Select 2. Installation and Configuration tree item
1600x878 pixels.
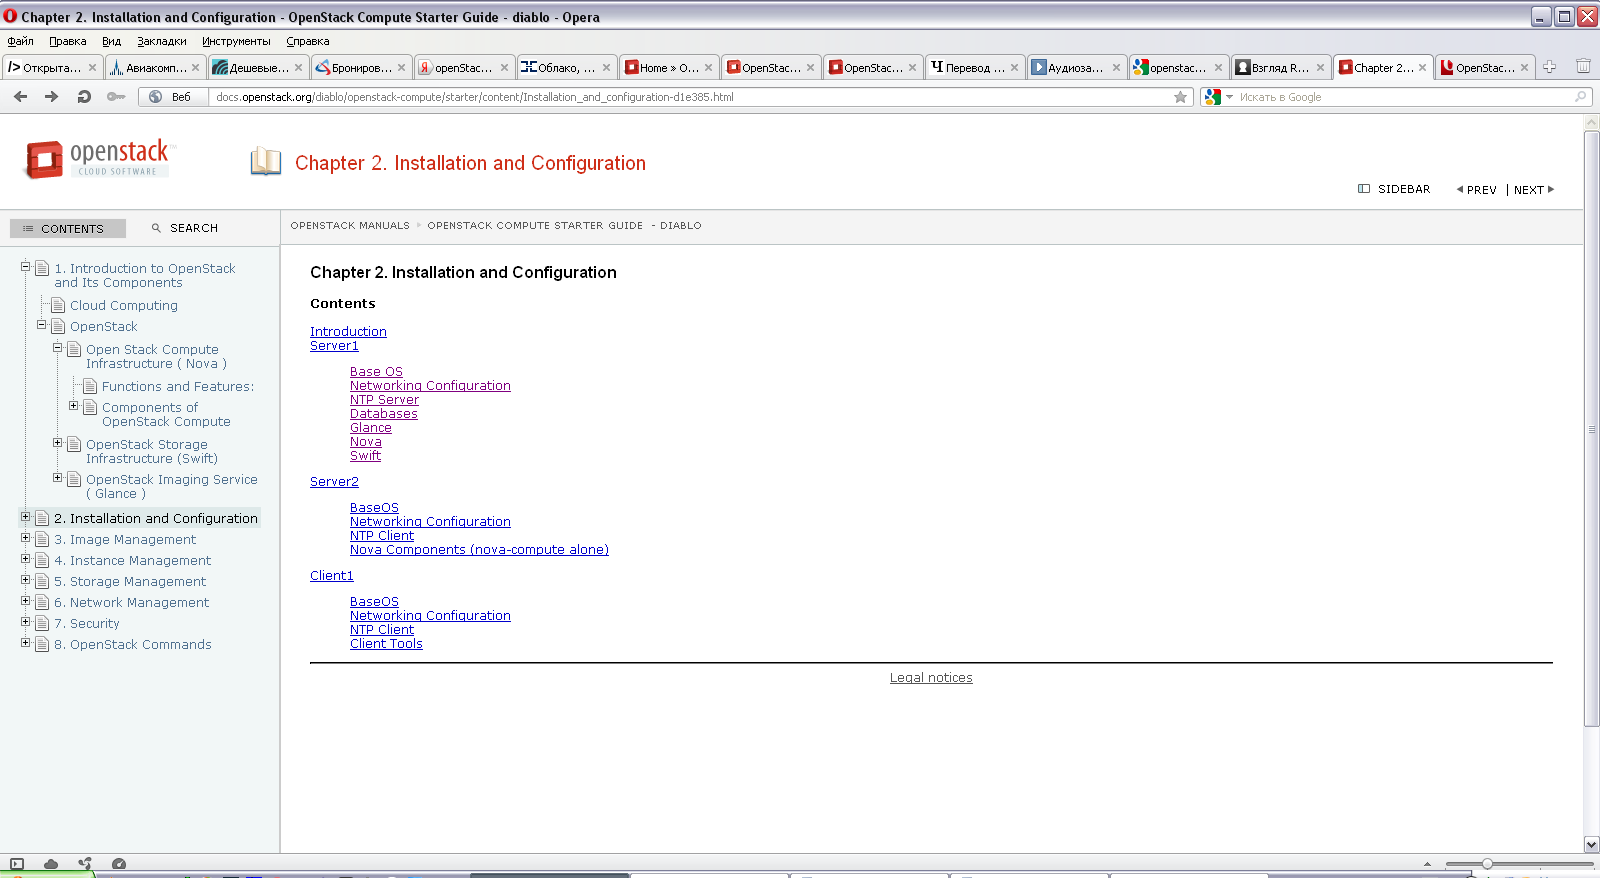[x=156, y=518]
